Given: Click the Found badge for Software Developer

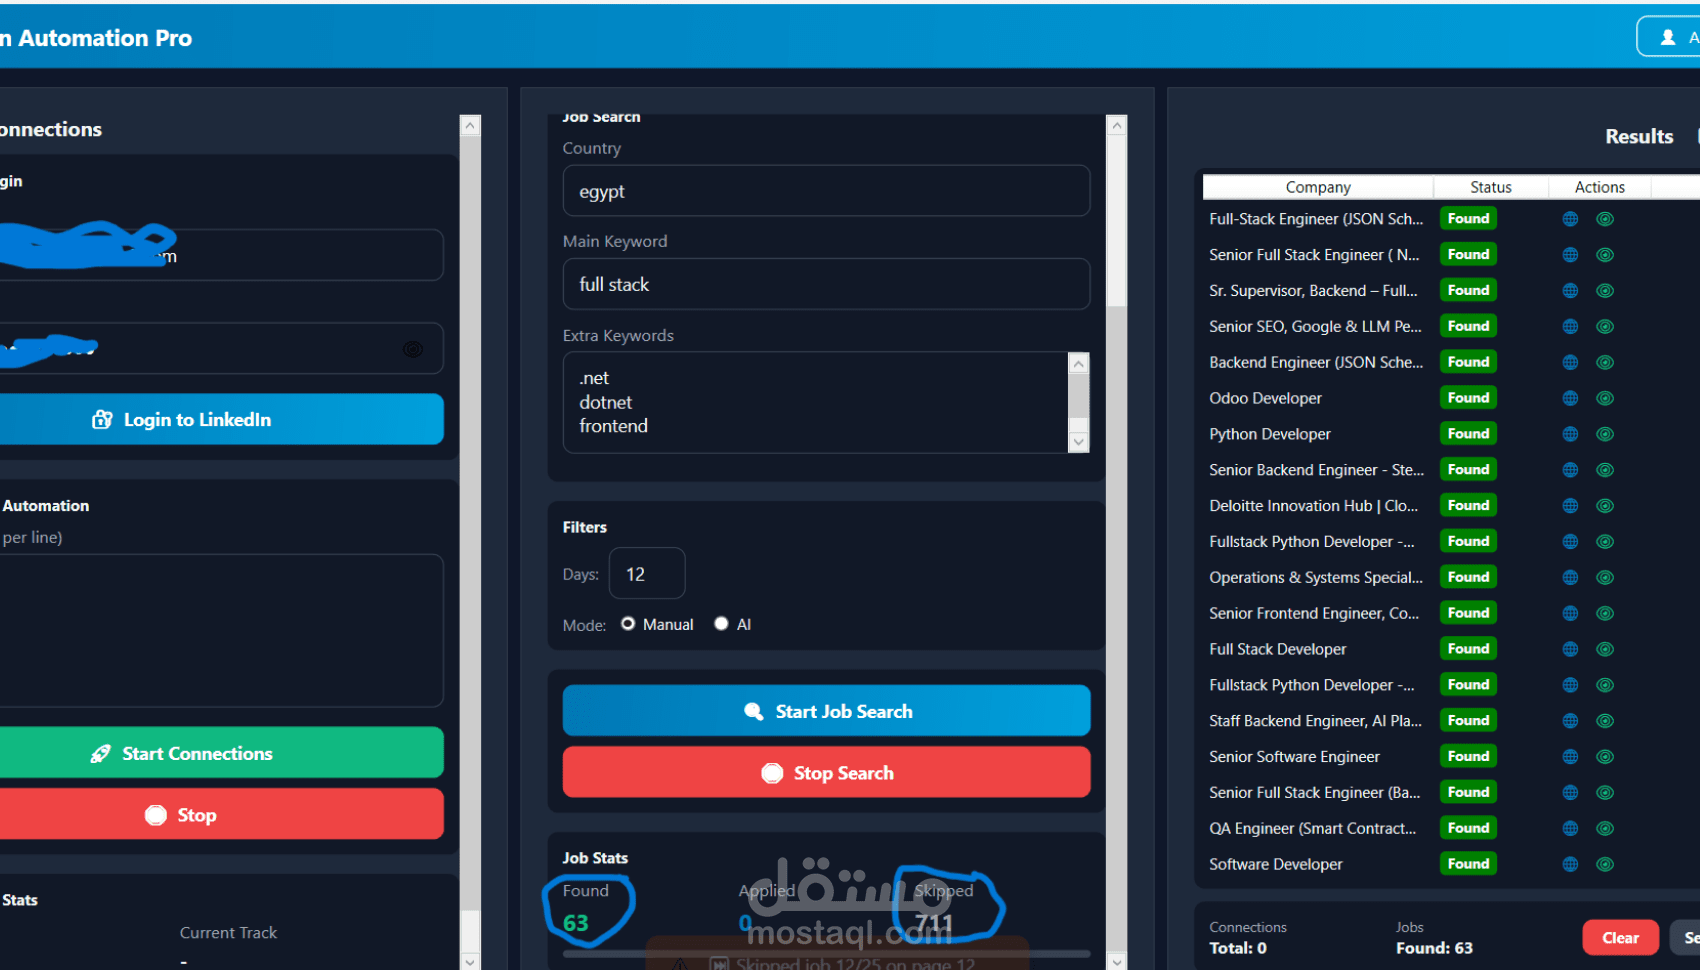Looking at the screenshot, I should (1468, 864).
